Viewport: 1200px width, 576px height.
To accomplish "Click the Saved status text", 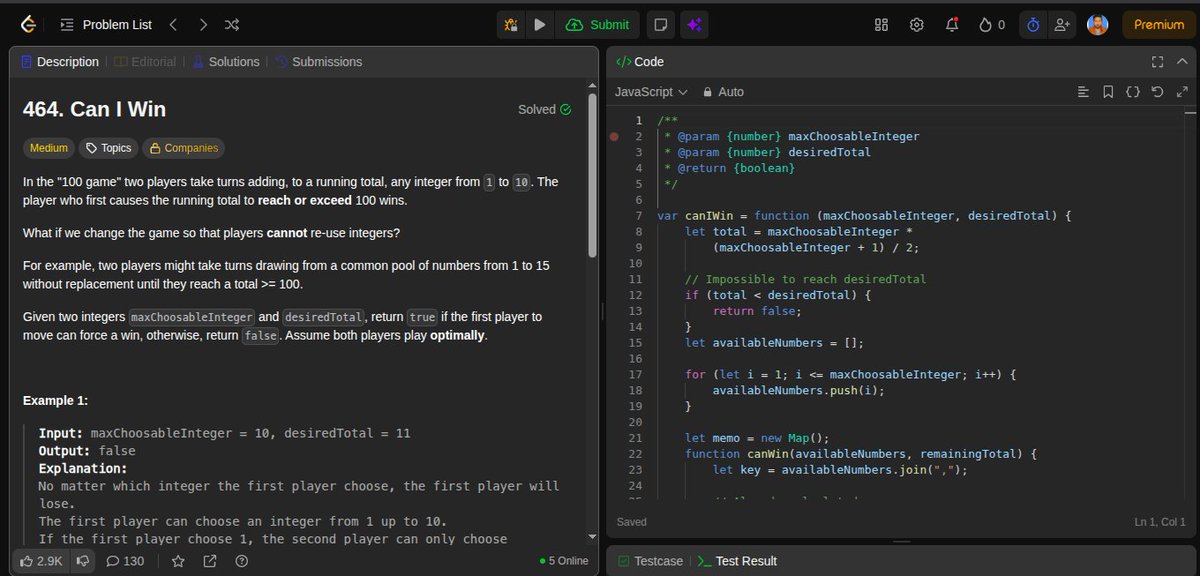I will click(632, 522).
